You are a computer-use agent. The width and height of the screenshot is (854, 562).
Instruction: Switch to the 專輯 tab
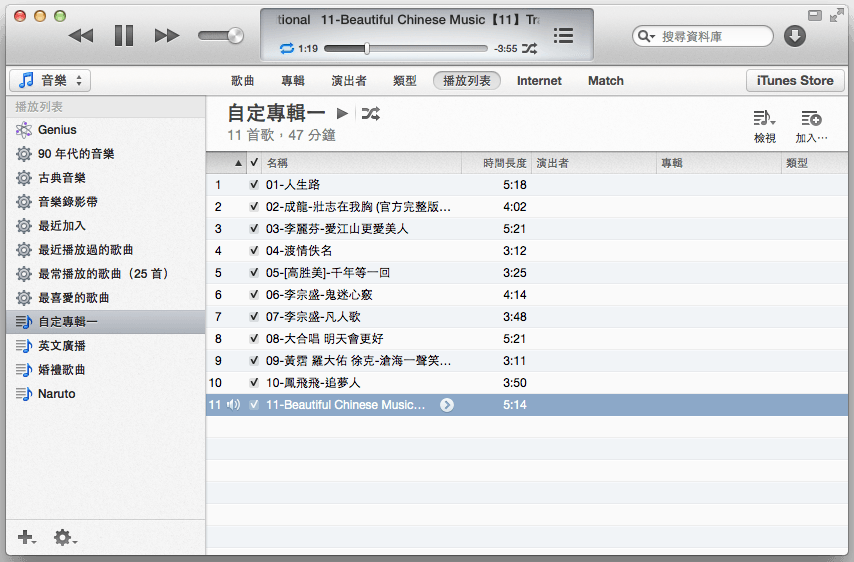[x=292, y=81]
